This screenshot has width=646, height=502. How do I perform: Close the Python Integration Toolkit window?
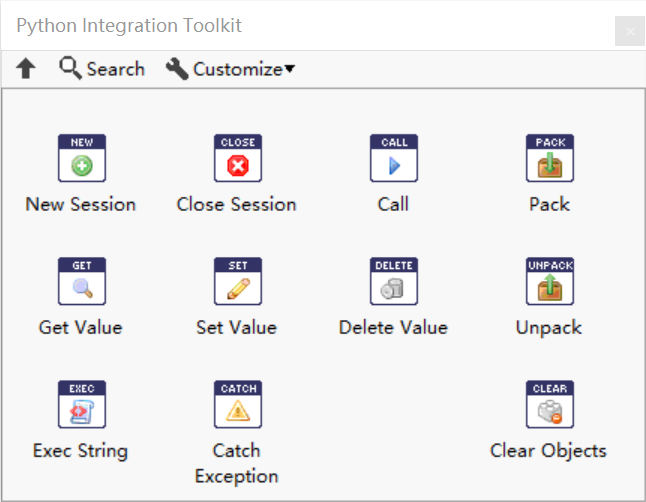[x=630, y=31]
